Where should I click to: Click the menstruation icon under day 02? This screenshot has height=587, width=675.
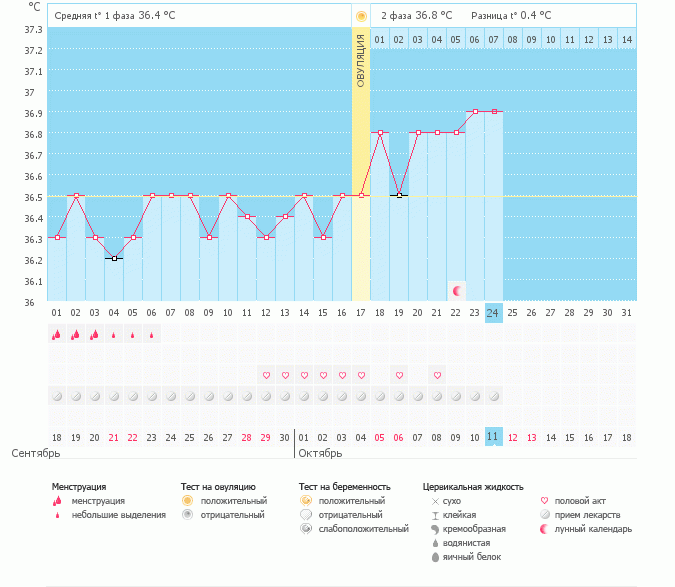point(75,334)
